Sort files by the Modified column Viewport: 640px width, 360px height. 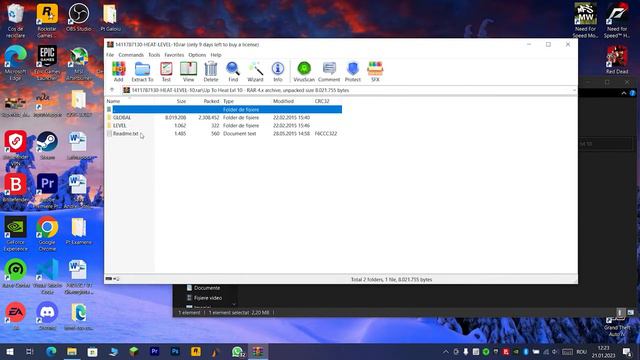pyautogui.click(x=283, y=101)
